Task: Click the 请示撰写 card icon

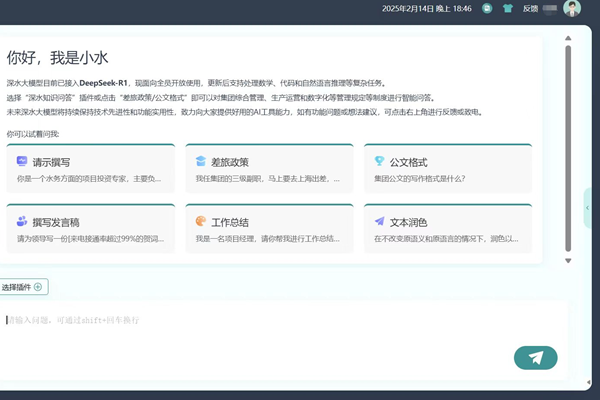Action: click(22, 161)
